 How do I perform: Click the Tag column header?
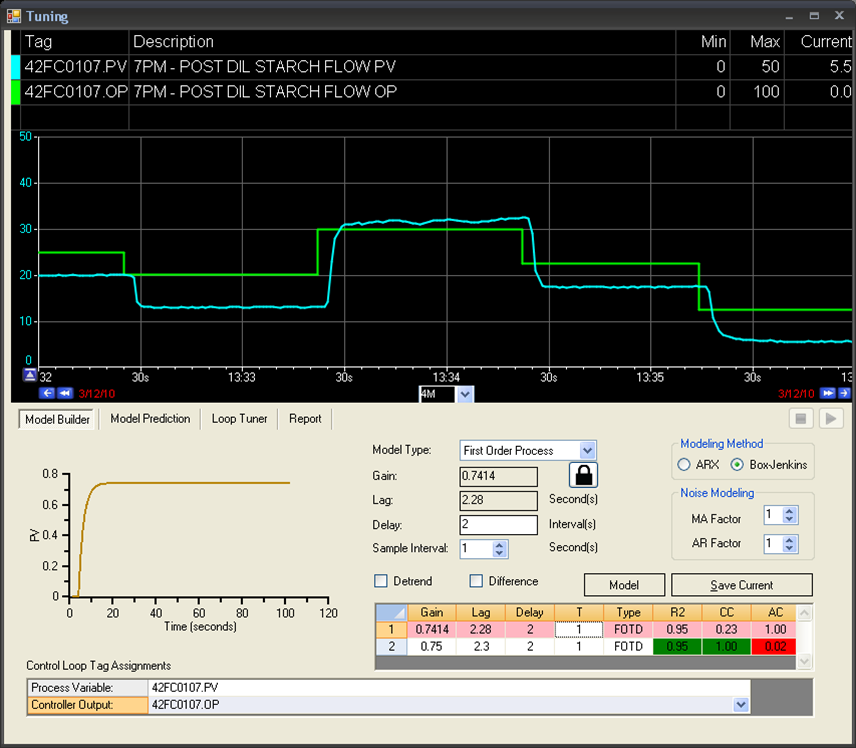(74, 42)
